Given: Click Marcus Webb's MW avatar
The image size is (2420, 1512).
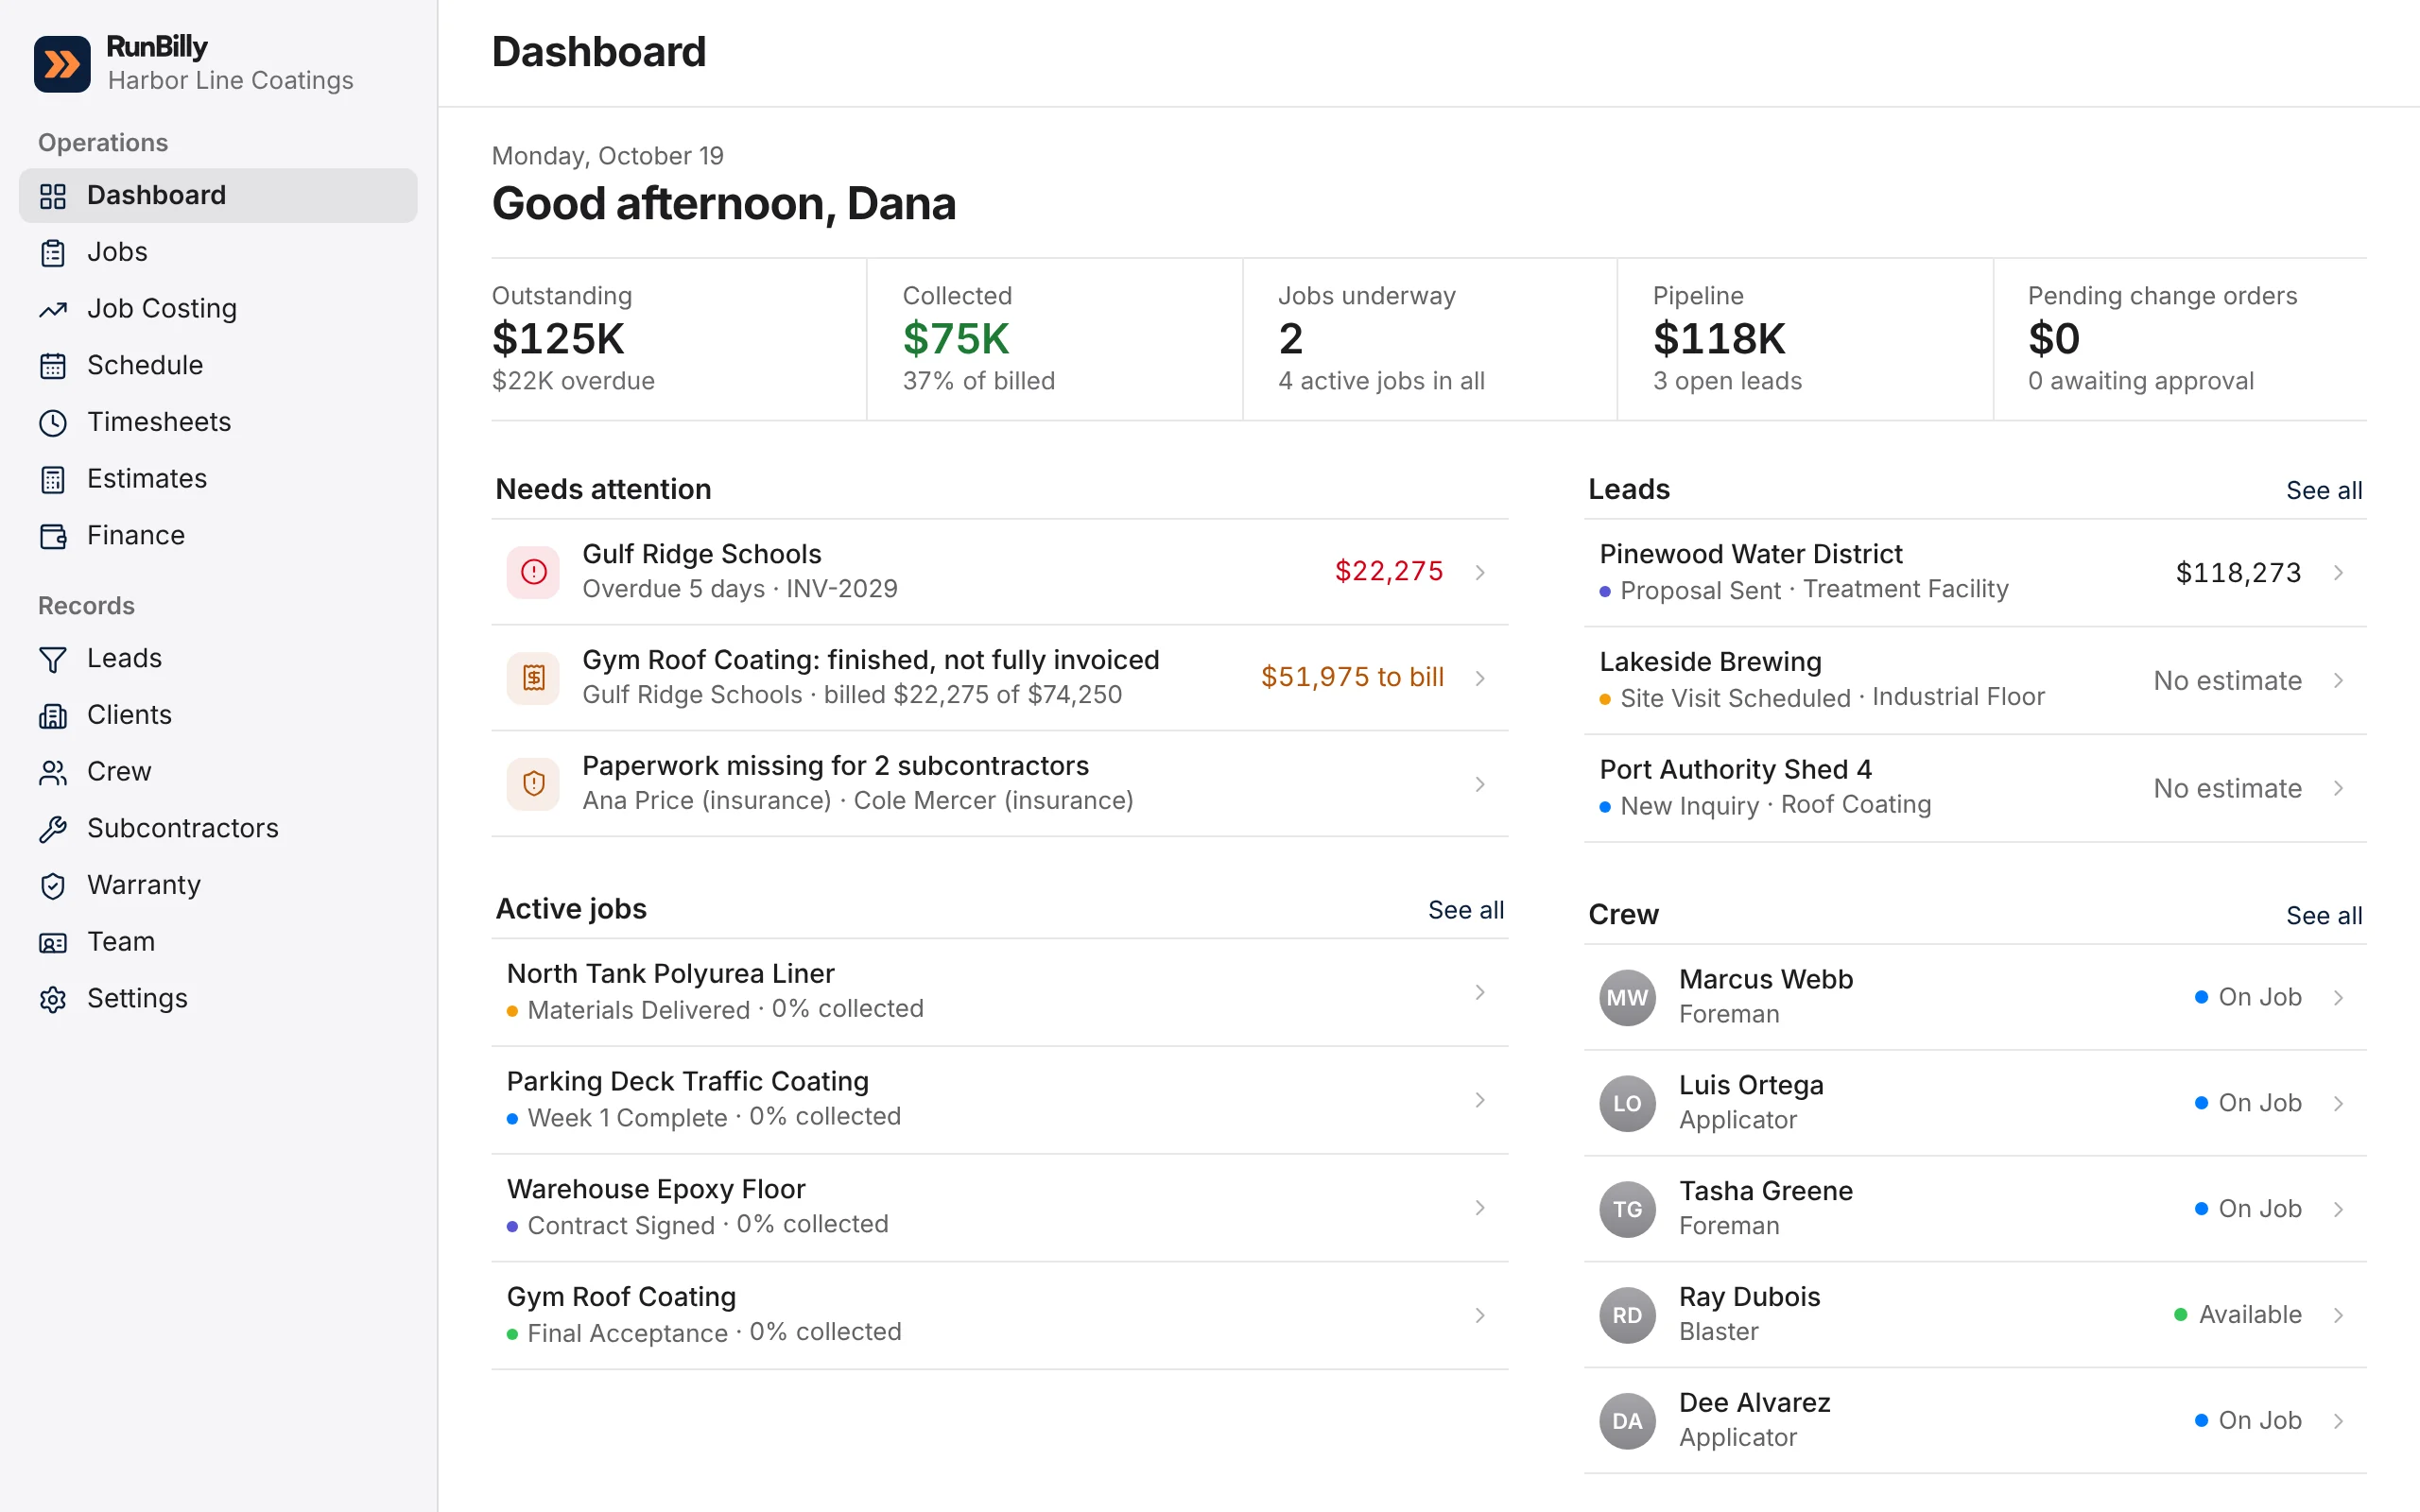Looking at the screenshot, I should pos(1627,997).
